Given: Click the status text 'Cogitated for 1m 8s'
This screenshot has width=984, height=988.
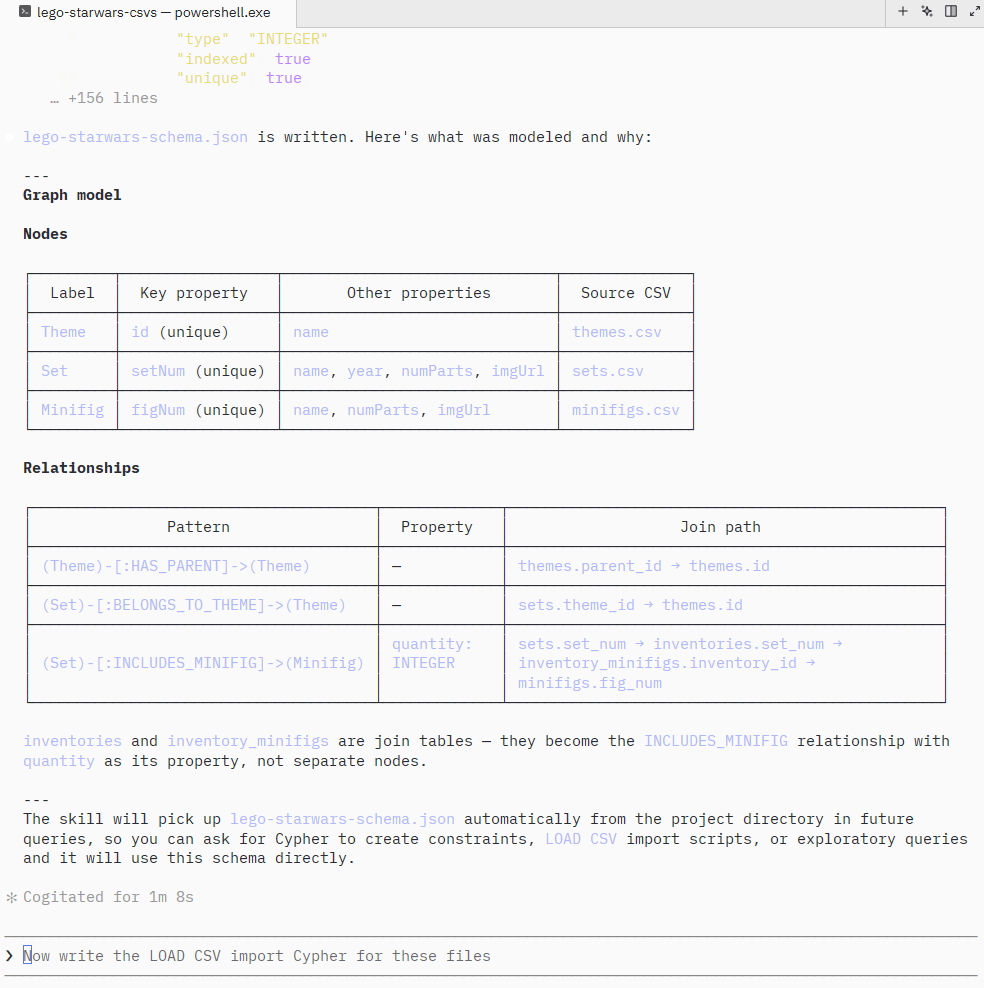Looking at the screenshot, I should click(x=108, y=897).
